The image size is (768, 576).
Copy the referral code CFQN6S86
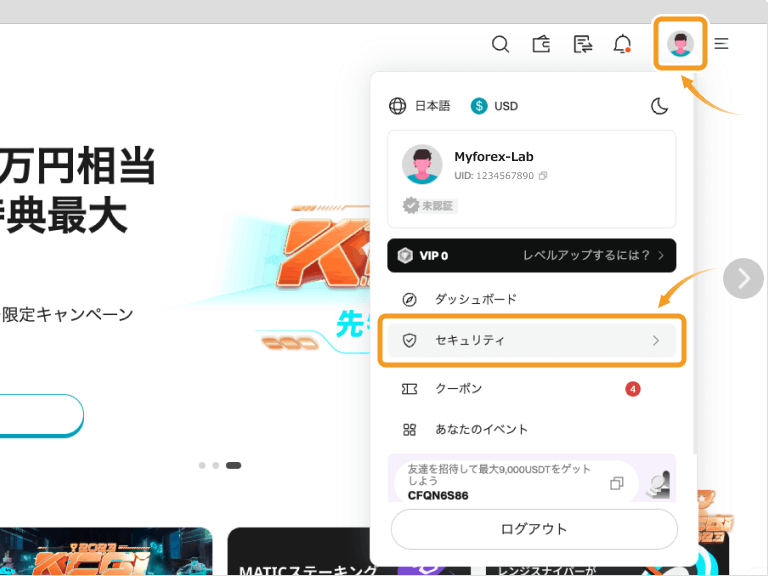[617, 484]
